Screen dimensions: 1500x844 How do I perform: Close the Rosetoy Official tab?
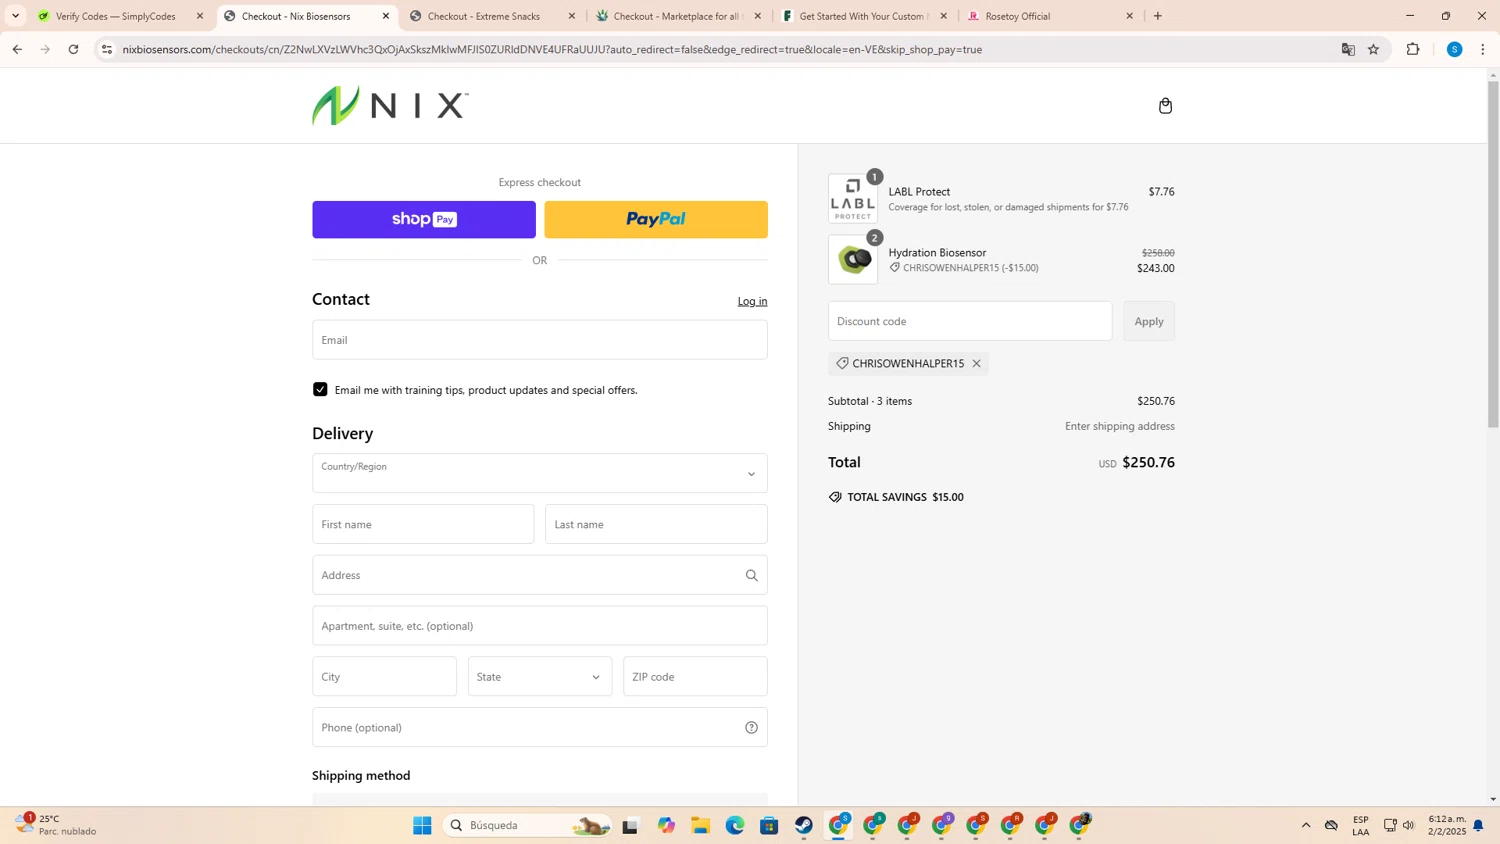[1130, 16]
